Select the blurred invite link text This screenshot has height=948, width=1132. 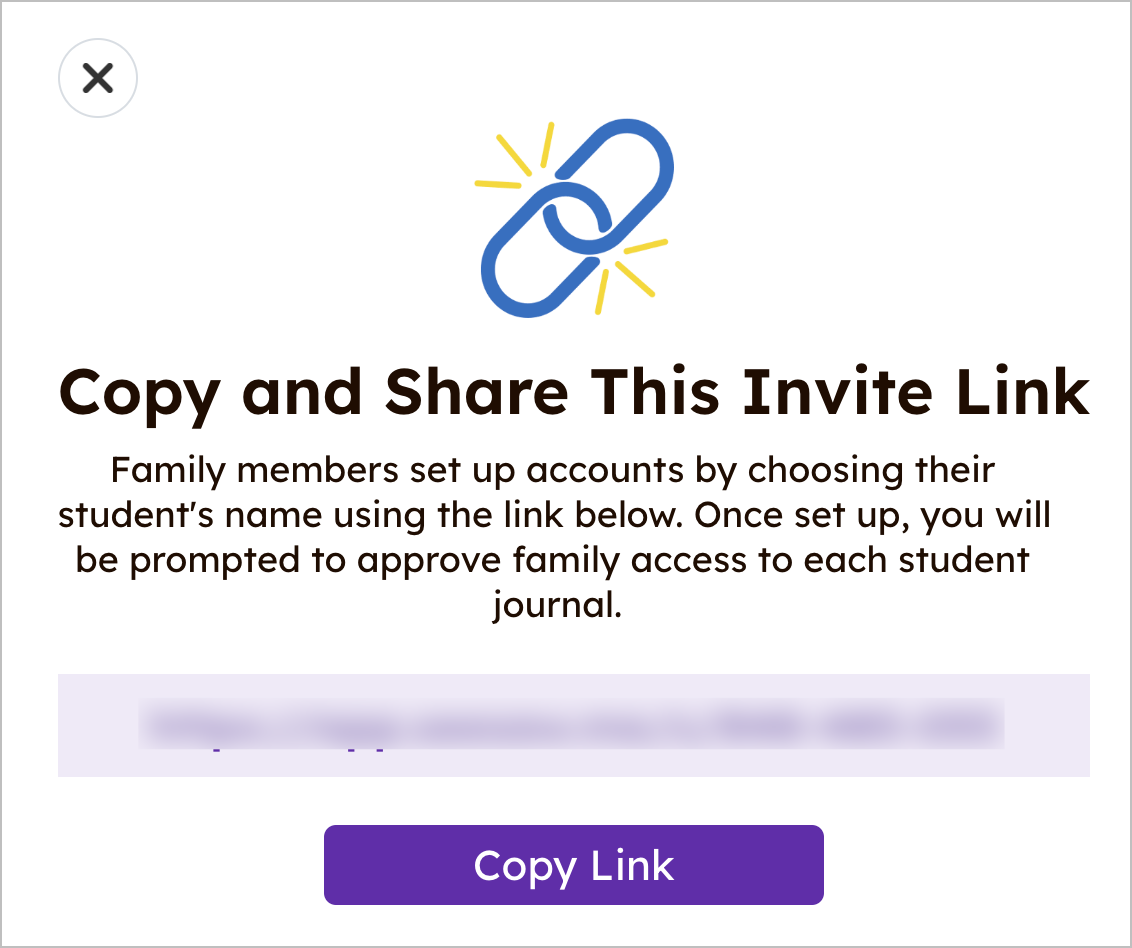pyautogui.click(x=571, y=723)
